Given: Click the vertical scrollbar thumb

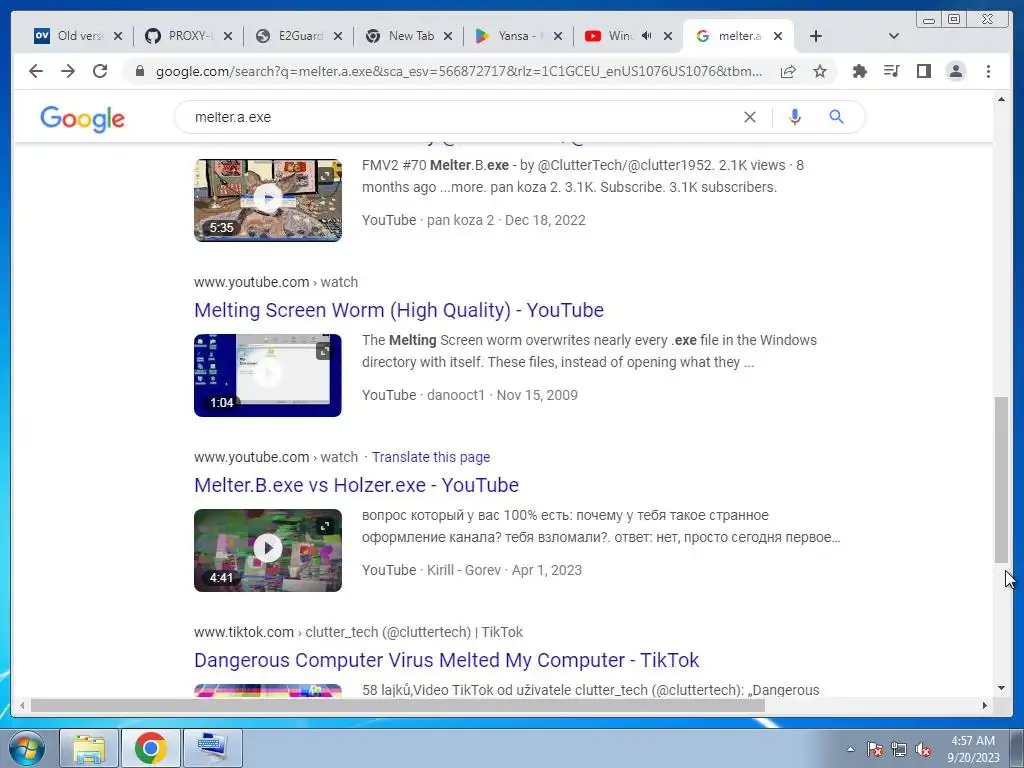Looking at the screenshot, I should (x=1001, y=479).
